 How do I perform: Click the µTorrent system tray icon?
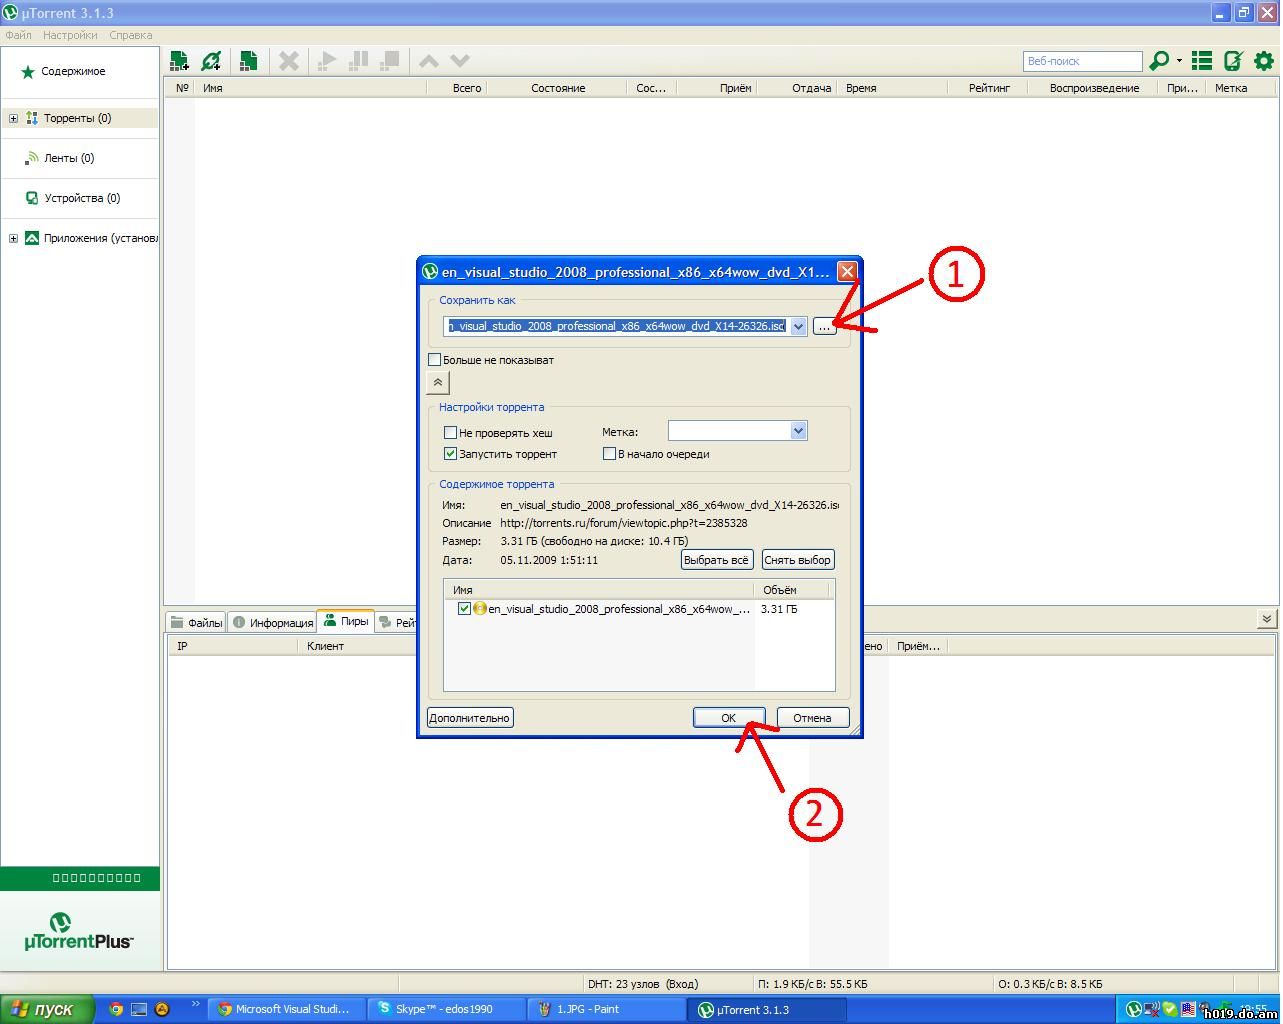1134,1009
